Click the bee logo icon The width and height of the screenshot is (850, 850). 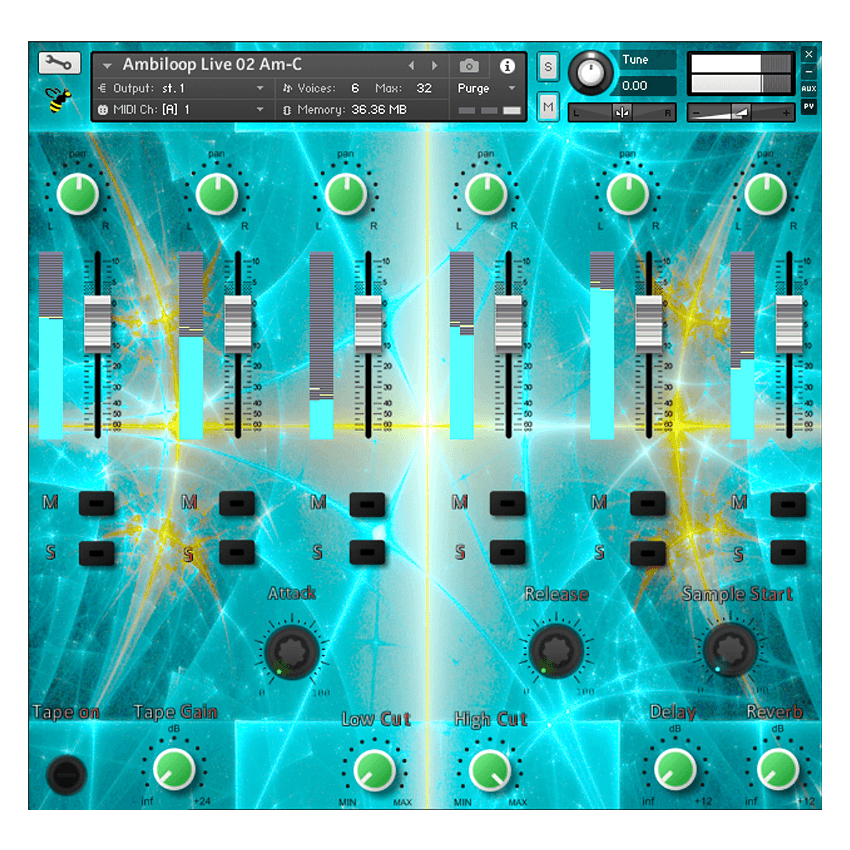58,100
